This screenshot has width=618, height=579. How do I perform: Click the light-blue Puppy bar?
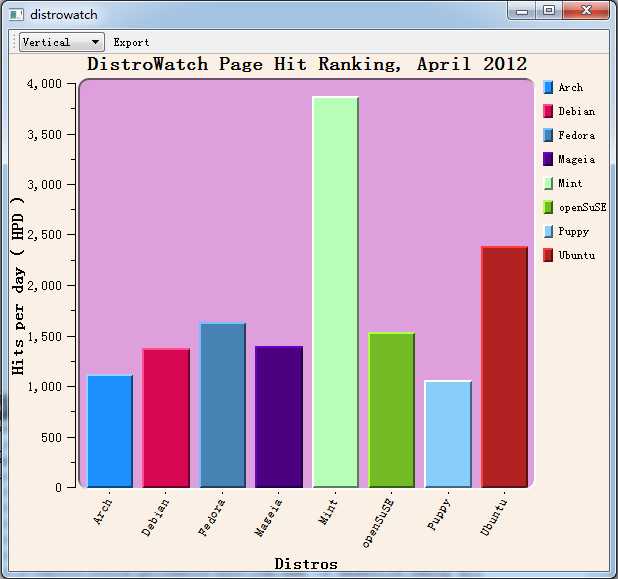[x=448, y=434]
